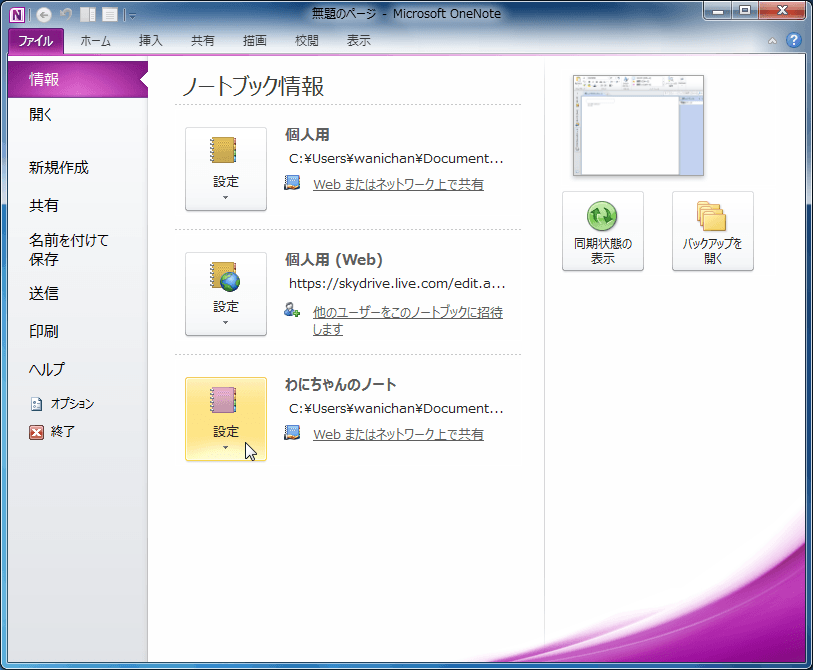Click the OneNote app icon in title bar

[17, 15]
